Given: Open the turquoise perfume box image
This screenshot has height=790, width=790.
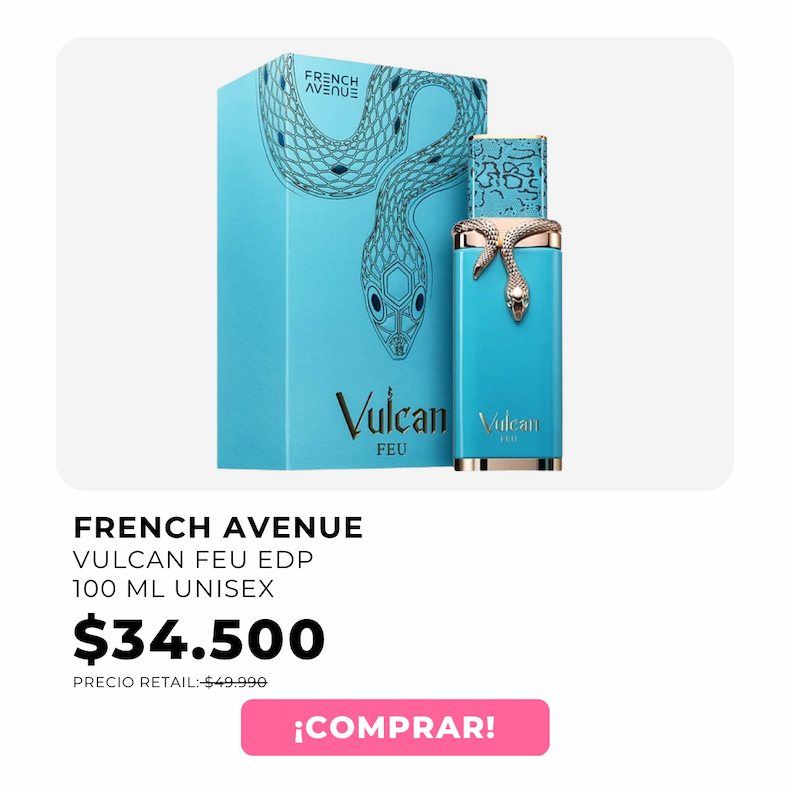Looking at the screenshot, I should pyautogui.click(x=335, y=262).
